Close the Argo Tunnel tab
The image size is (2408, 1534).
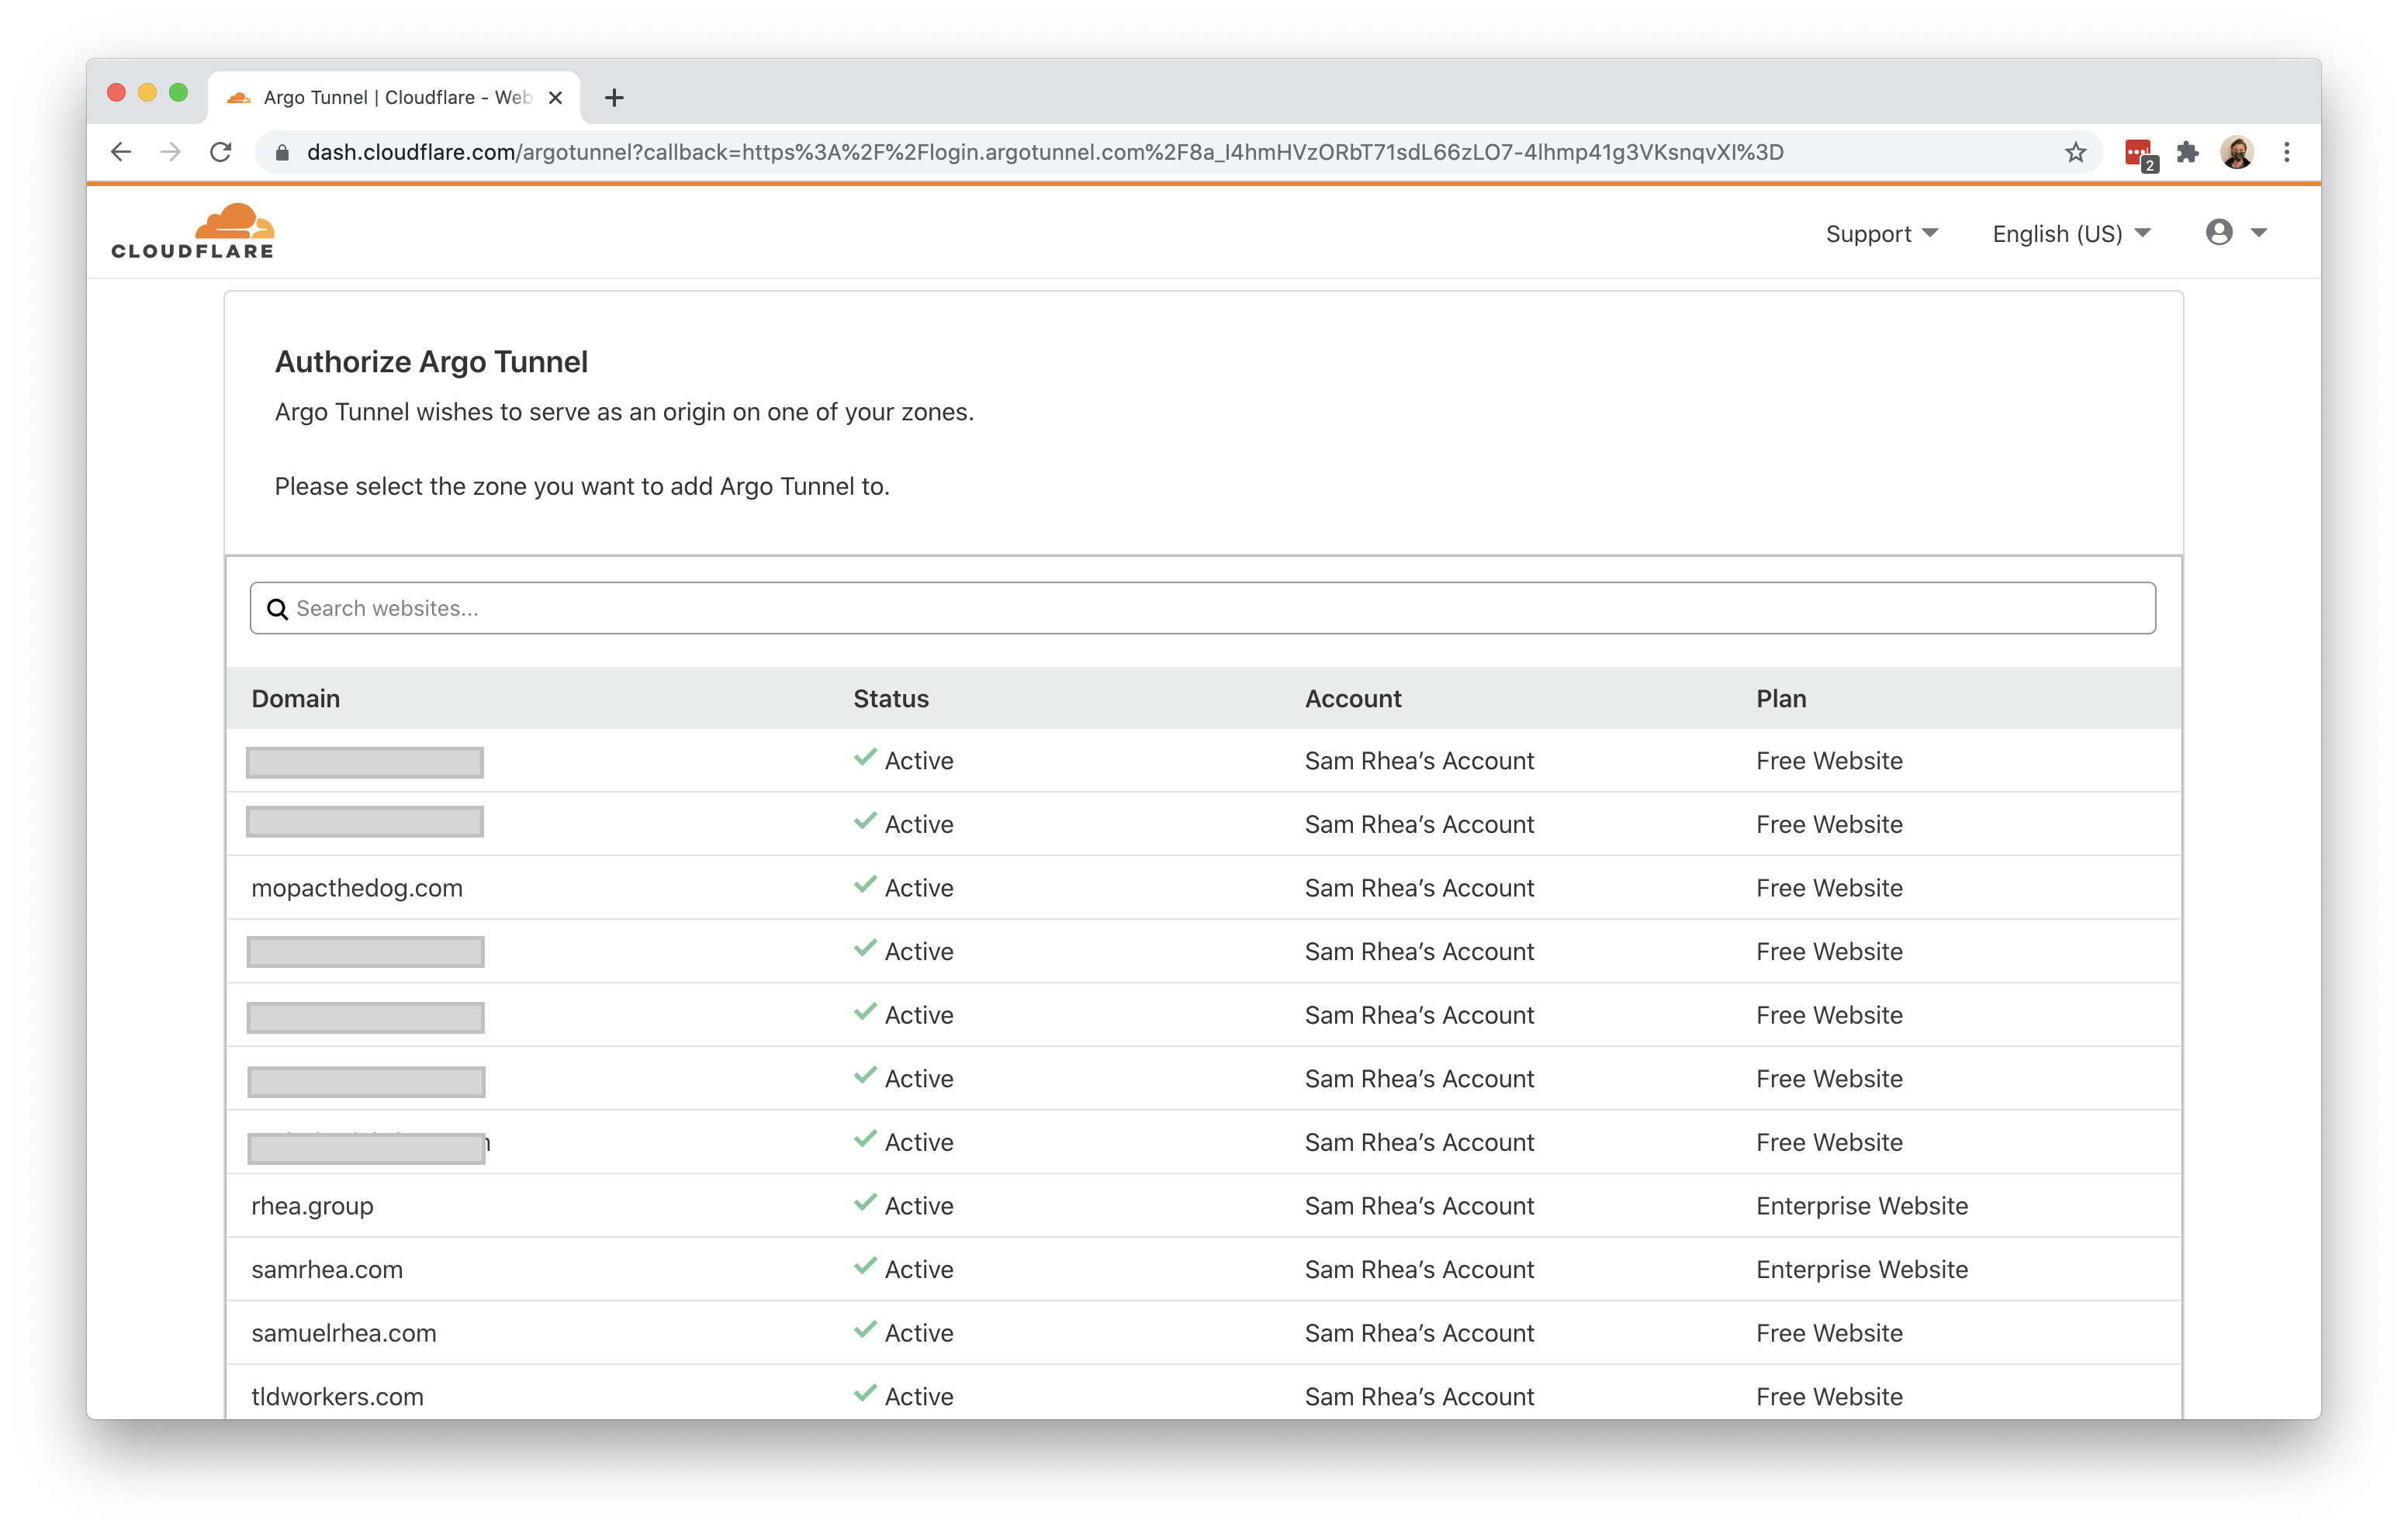[556, 98]
